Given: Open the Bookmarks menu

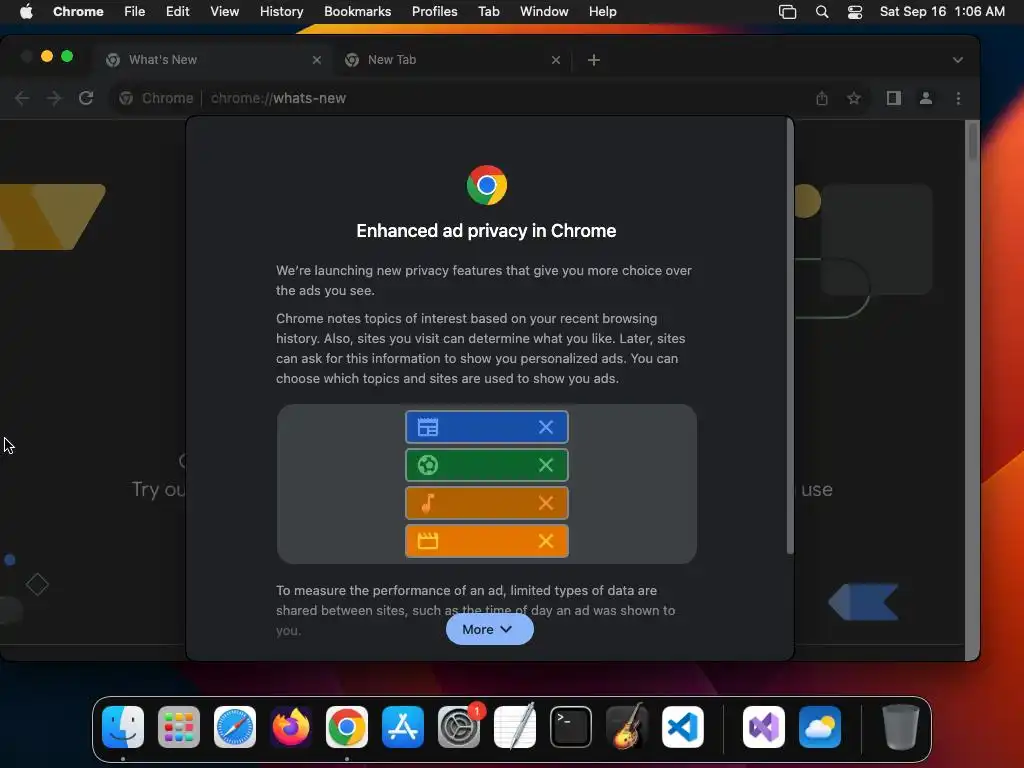Looking at the screenshot, I should [357, 12].
